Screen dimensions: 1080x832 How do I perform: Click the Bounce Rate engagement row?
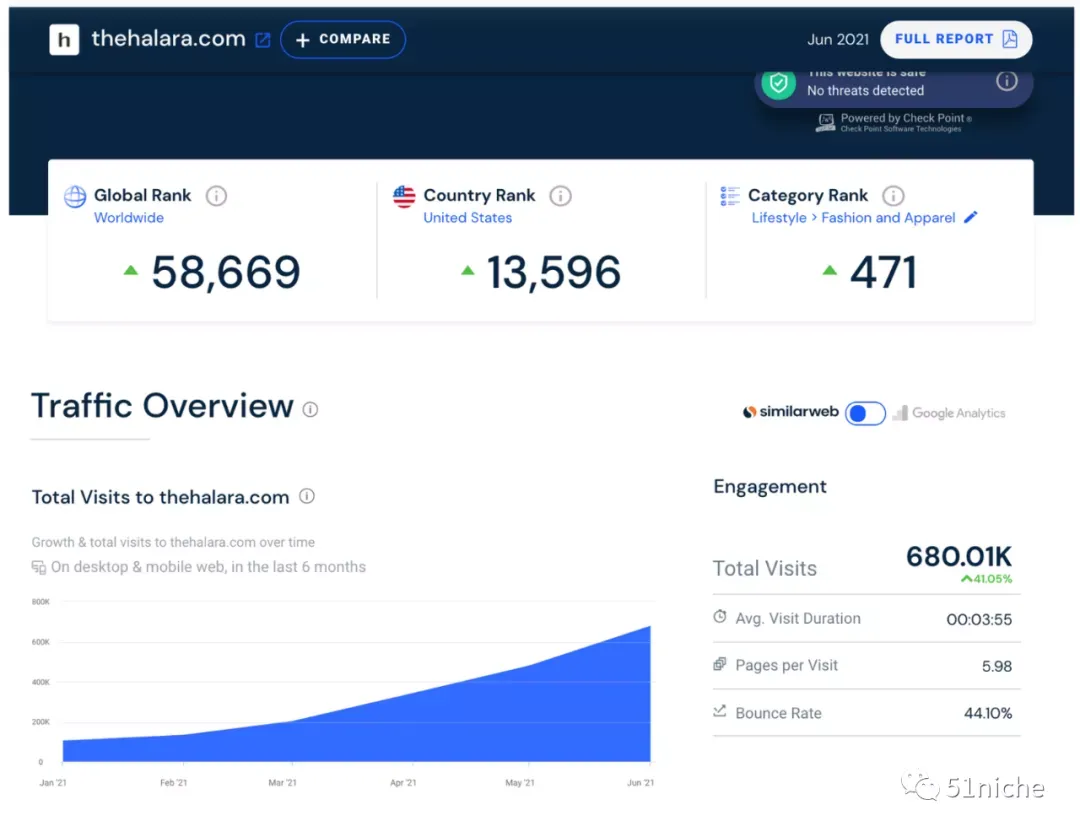[866, 713]
